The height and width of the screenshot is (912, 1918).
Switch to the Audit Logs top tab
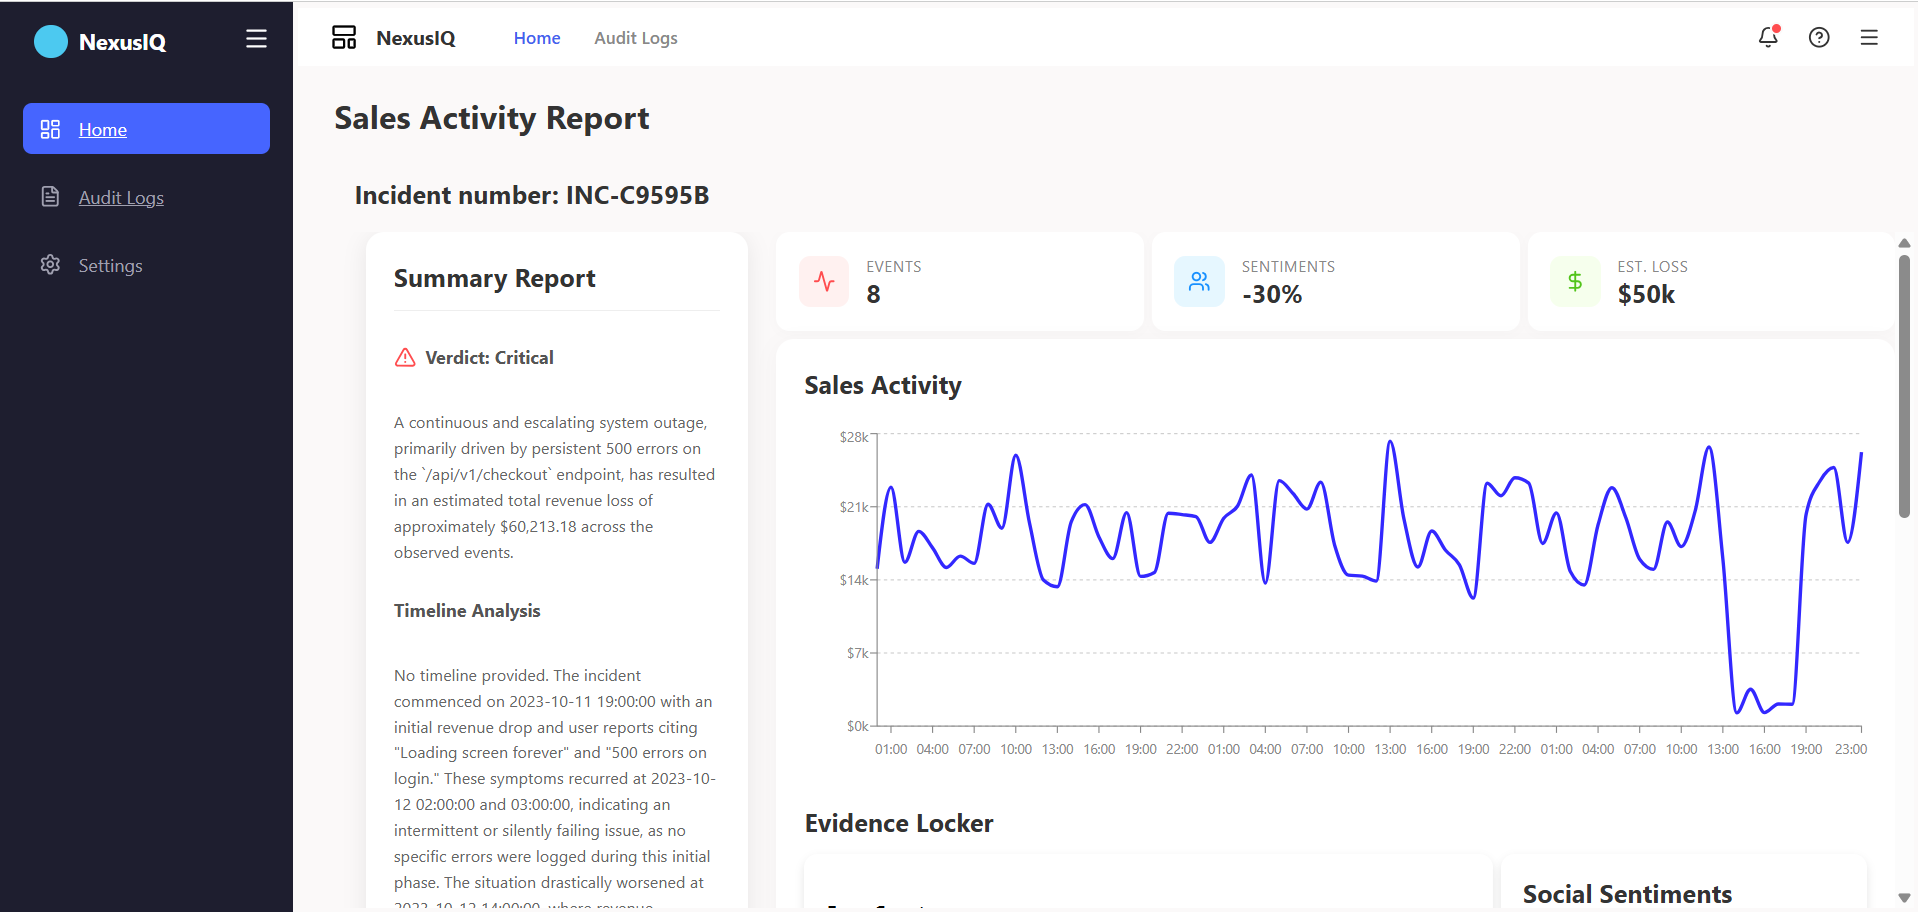pyautogui.click(x=636, y=38)
